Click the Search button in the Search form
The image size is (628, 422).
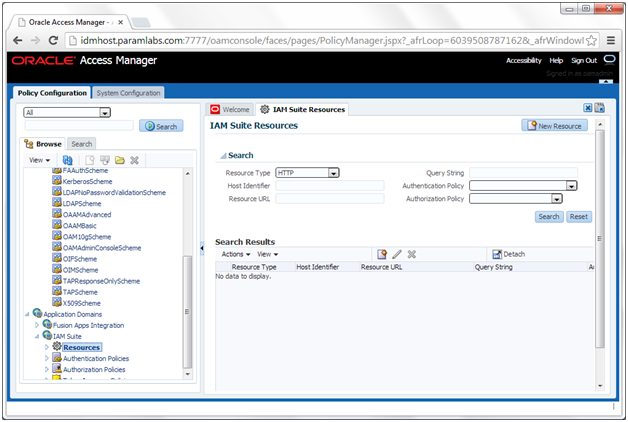coord(549,217)
